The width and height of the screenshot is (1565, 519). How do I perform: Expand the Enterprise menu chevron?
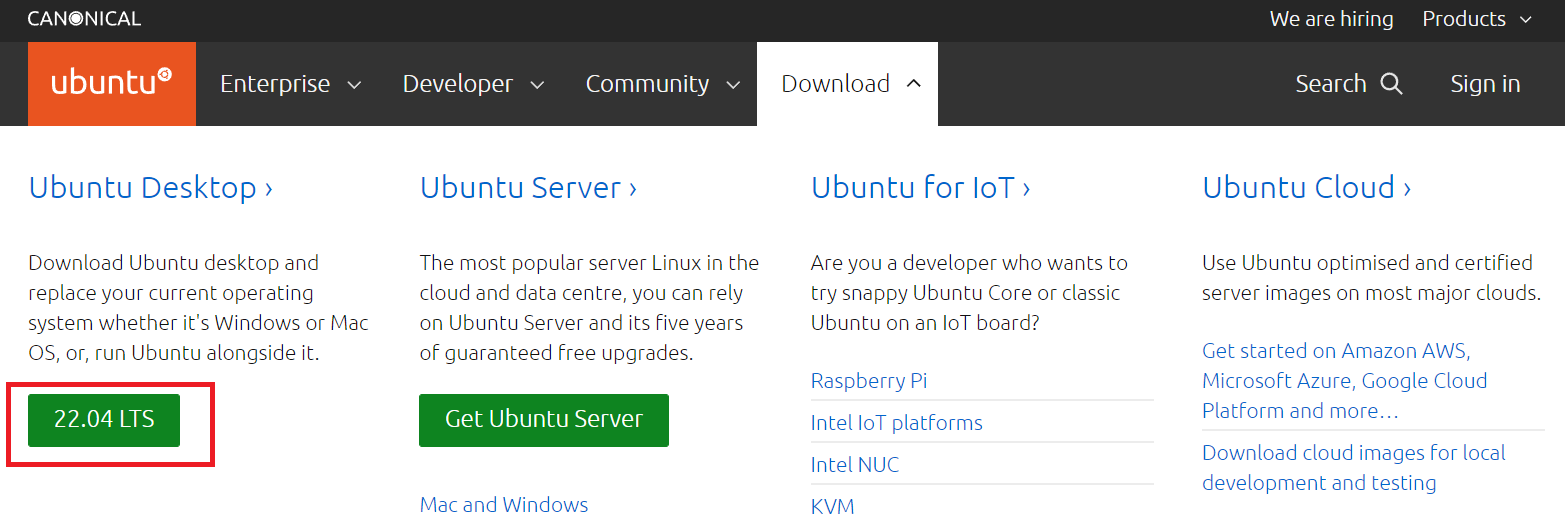[x=354, y=85]
